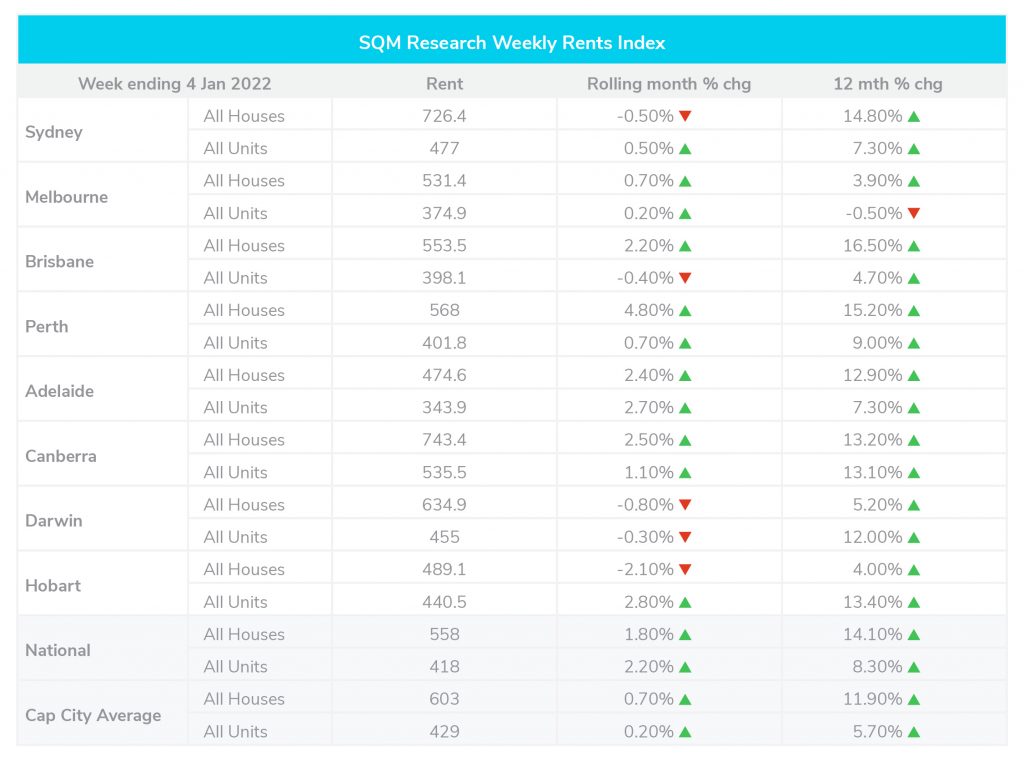The height and width of the screenshot is (762, 1024).
Task: Select the "Sydney" city label
Action: click(54, 132)
